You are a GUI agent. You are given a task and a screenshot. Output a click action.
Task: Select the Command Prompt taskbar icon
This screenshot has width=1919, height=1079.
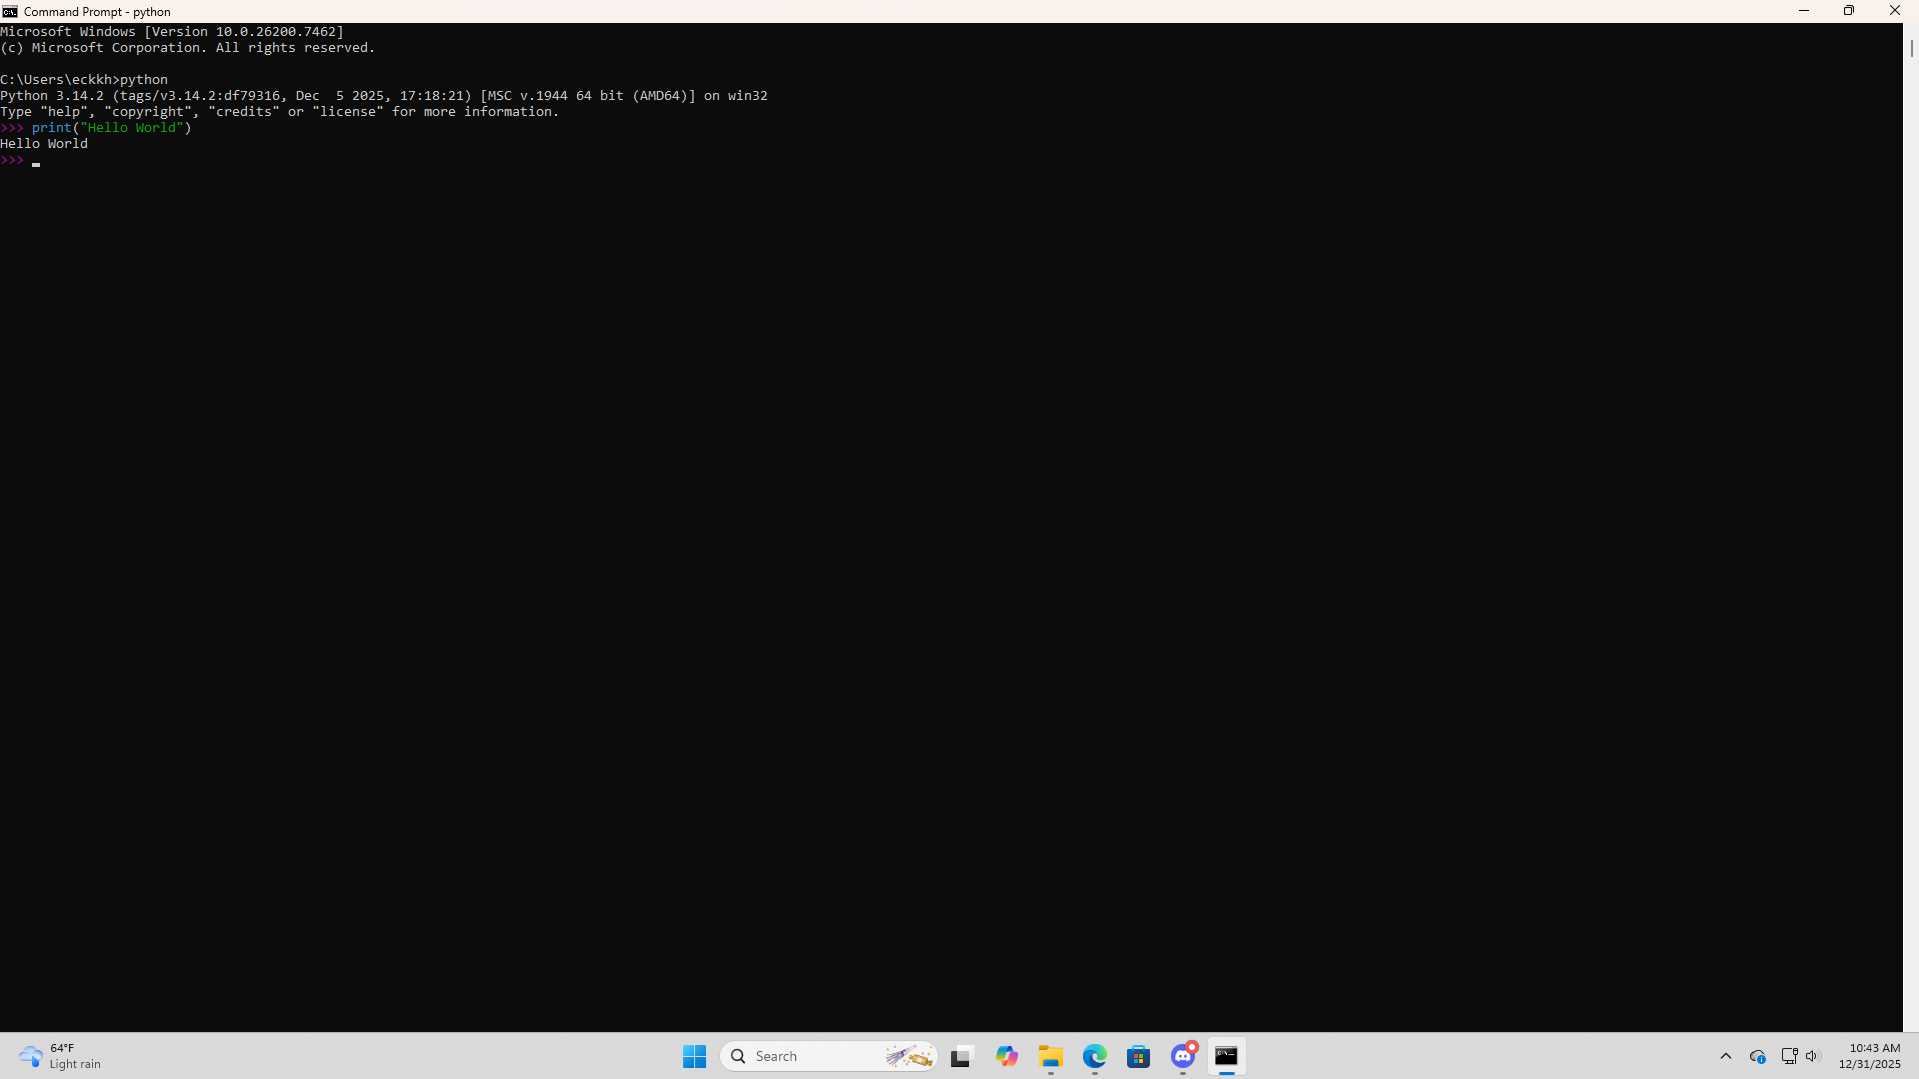1226,1056
